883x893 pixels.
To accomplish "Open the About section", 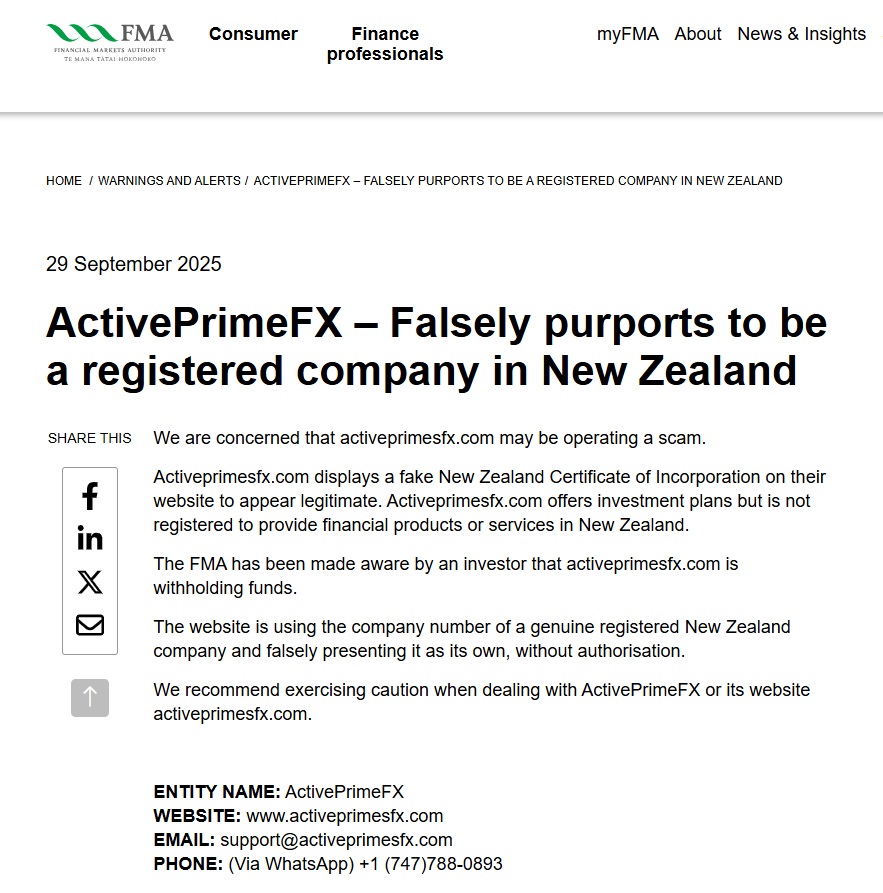I will [x=697, y=34].
